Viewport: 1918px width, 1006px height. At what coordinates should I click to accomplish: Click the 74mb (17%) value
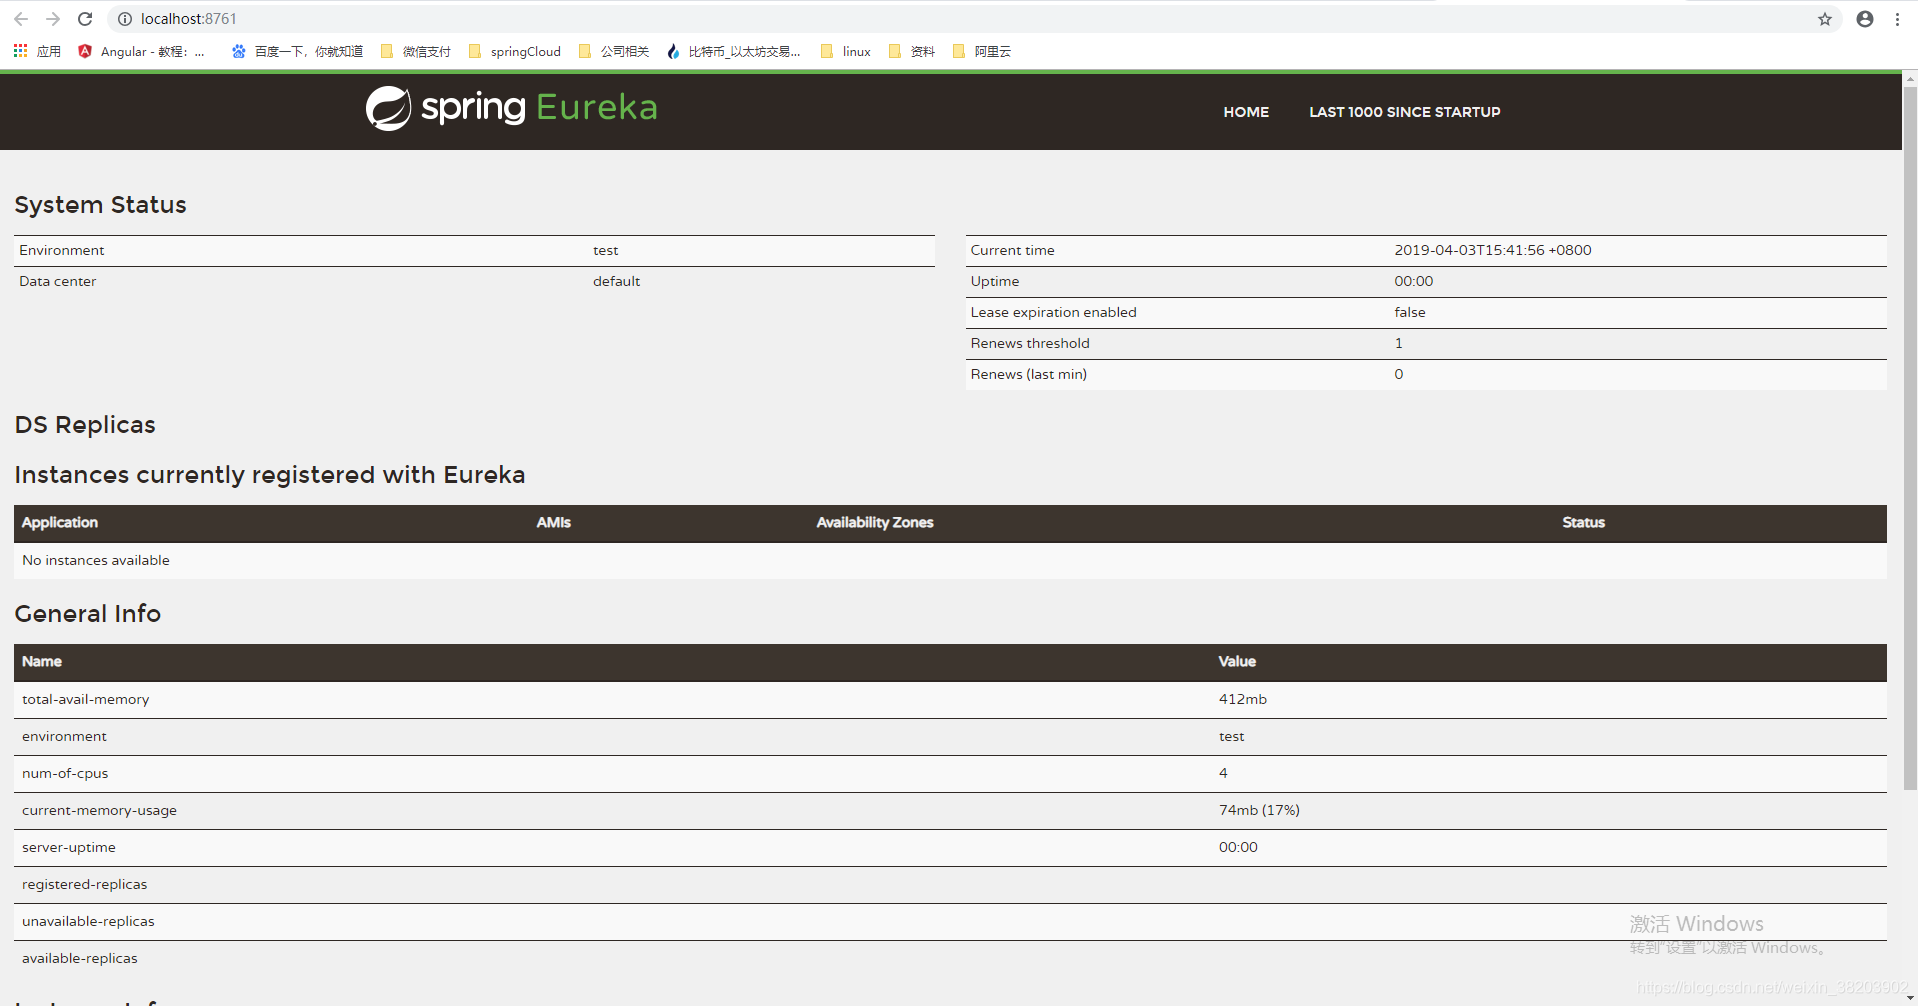click(1259, 810)
